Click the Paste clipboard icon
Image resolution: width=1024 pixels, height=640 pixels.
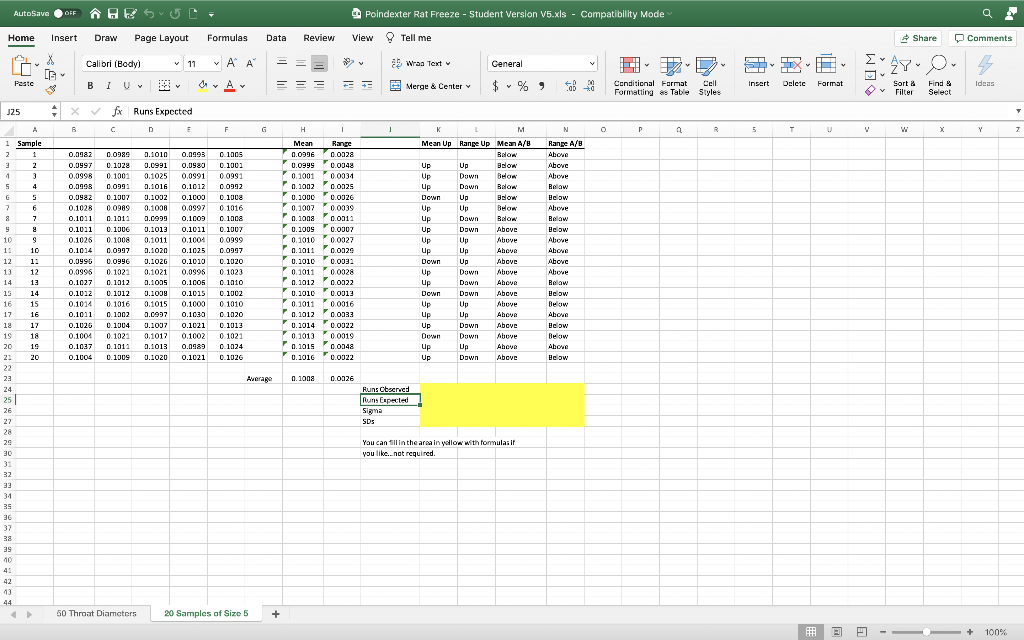click(x=21, y=66)
